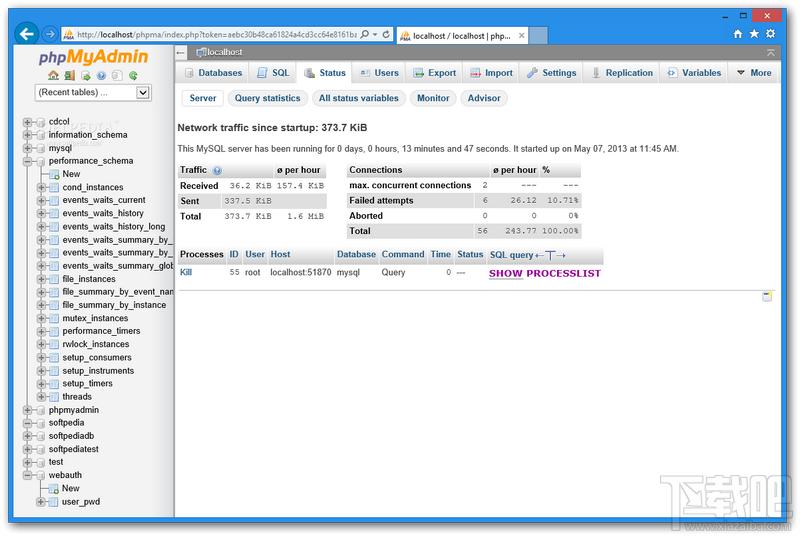Click the reload navigation icon in sidebar
This screenshot has height=536, width=800.
click(133, 75)
